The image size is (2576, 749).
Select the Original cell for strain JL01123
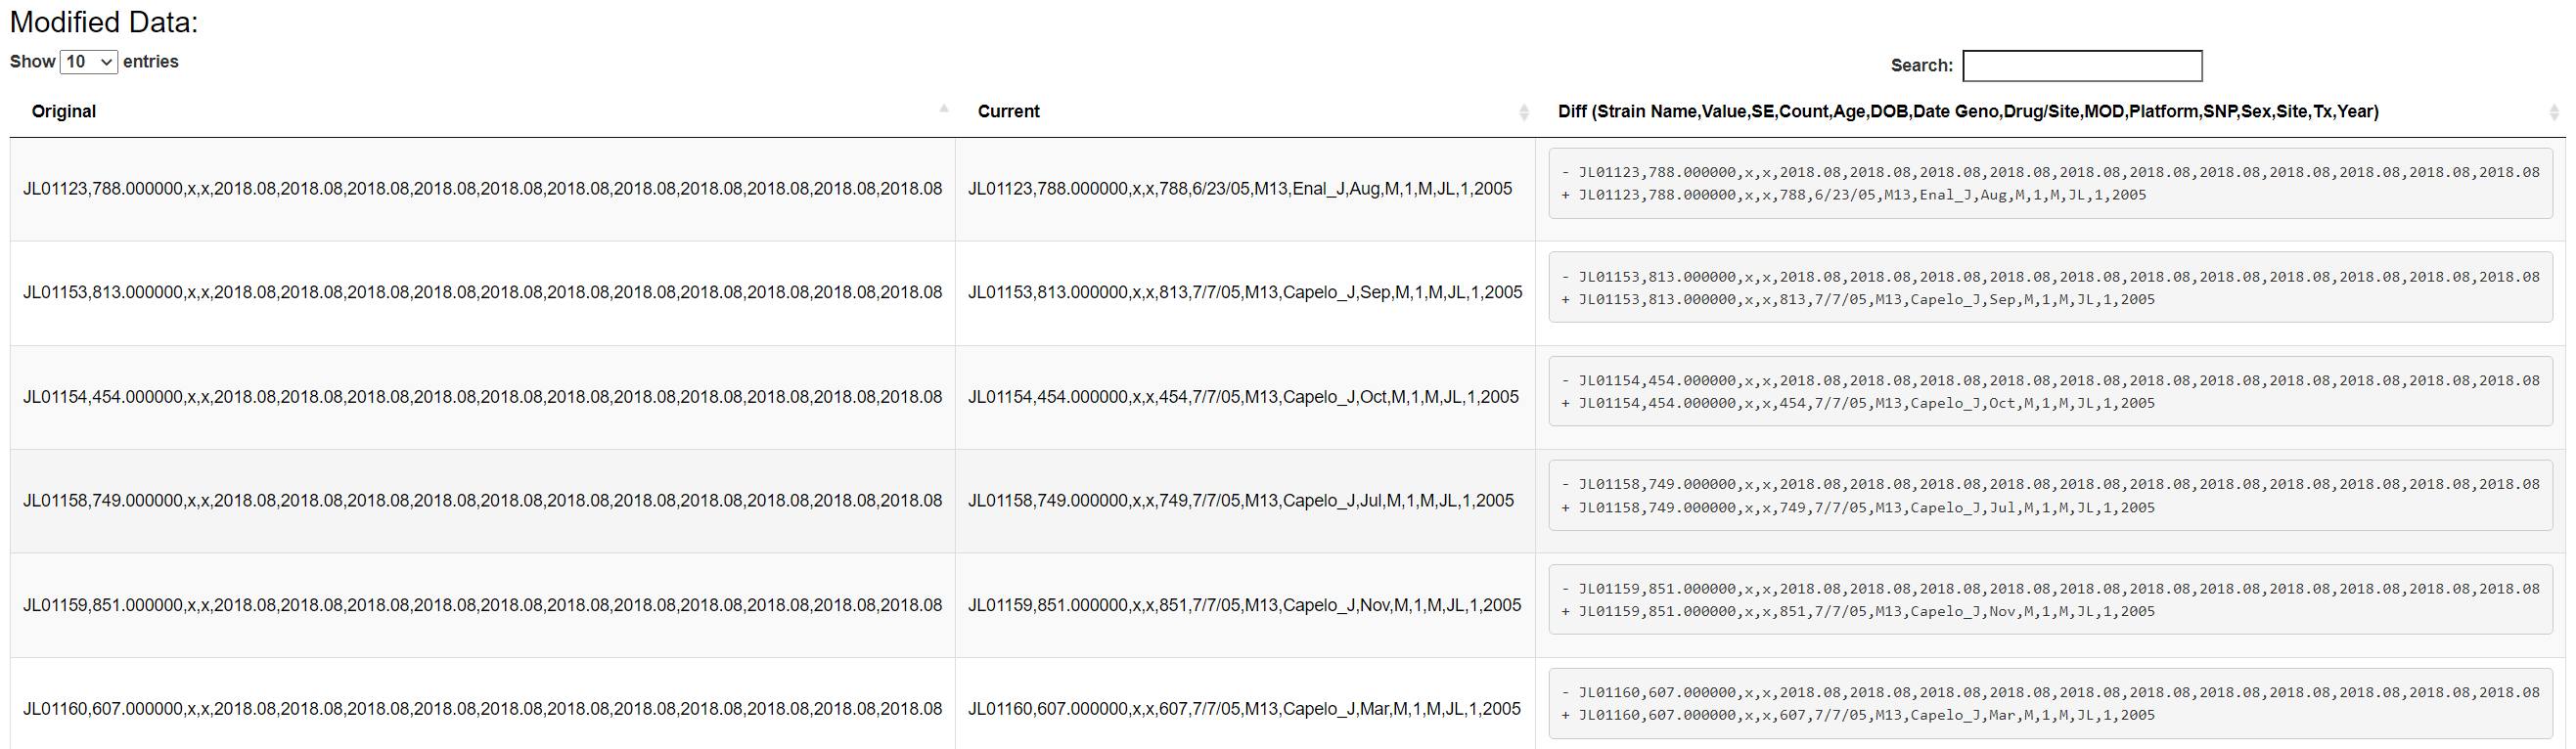(x=482, y=189)
